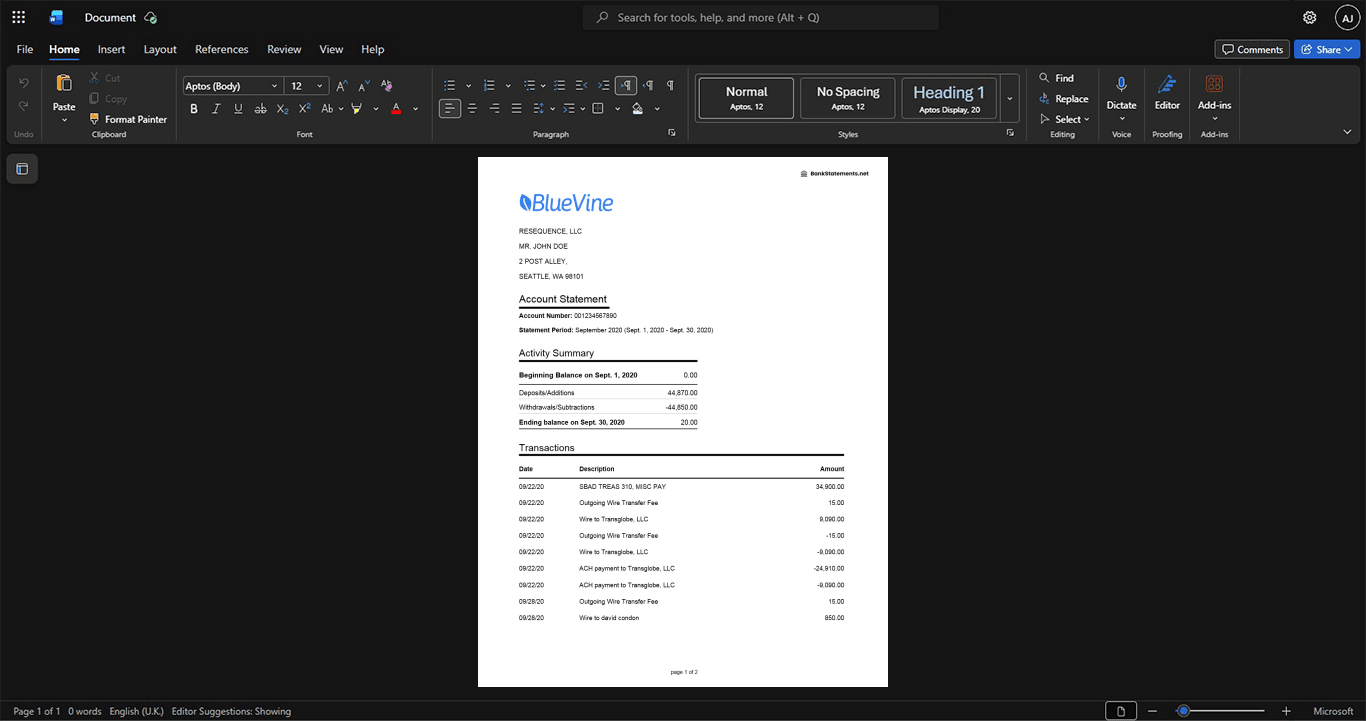Expand the Paste options arrow
Image resolution: width=1366 pixels, height=721 pixels.
[x=64, y=120]
